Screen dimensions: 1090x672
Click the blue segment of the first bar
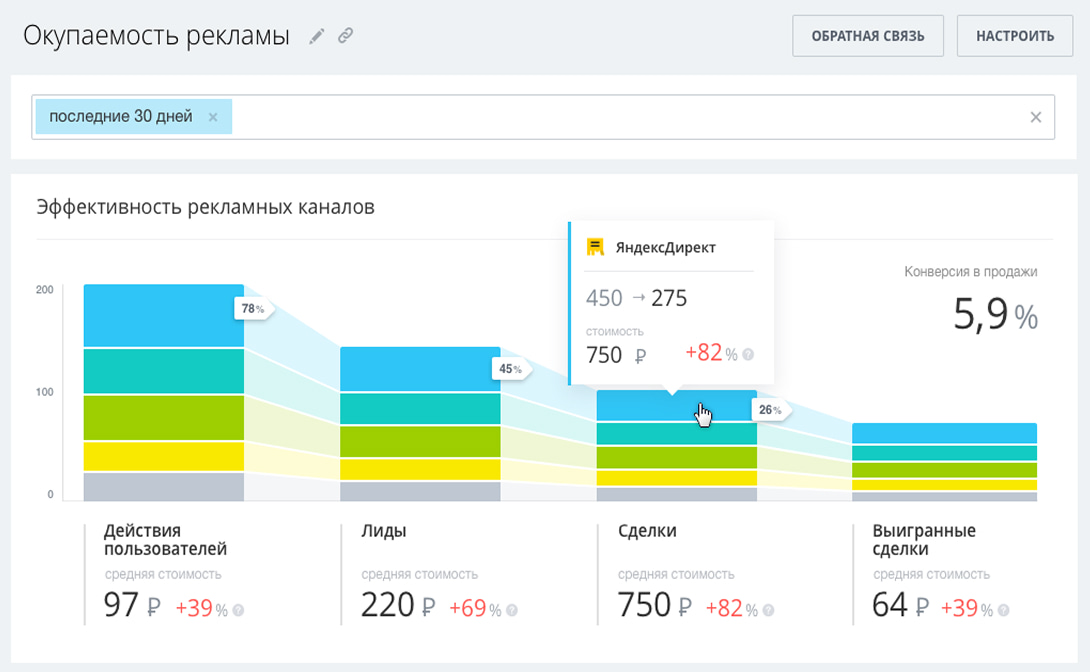tap(164, 316)
